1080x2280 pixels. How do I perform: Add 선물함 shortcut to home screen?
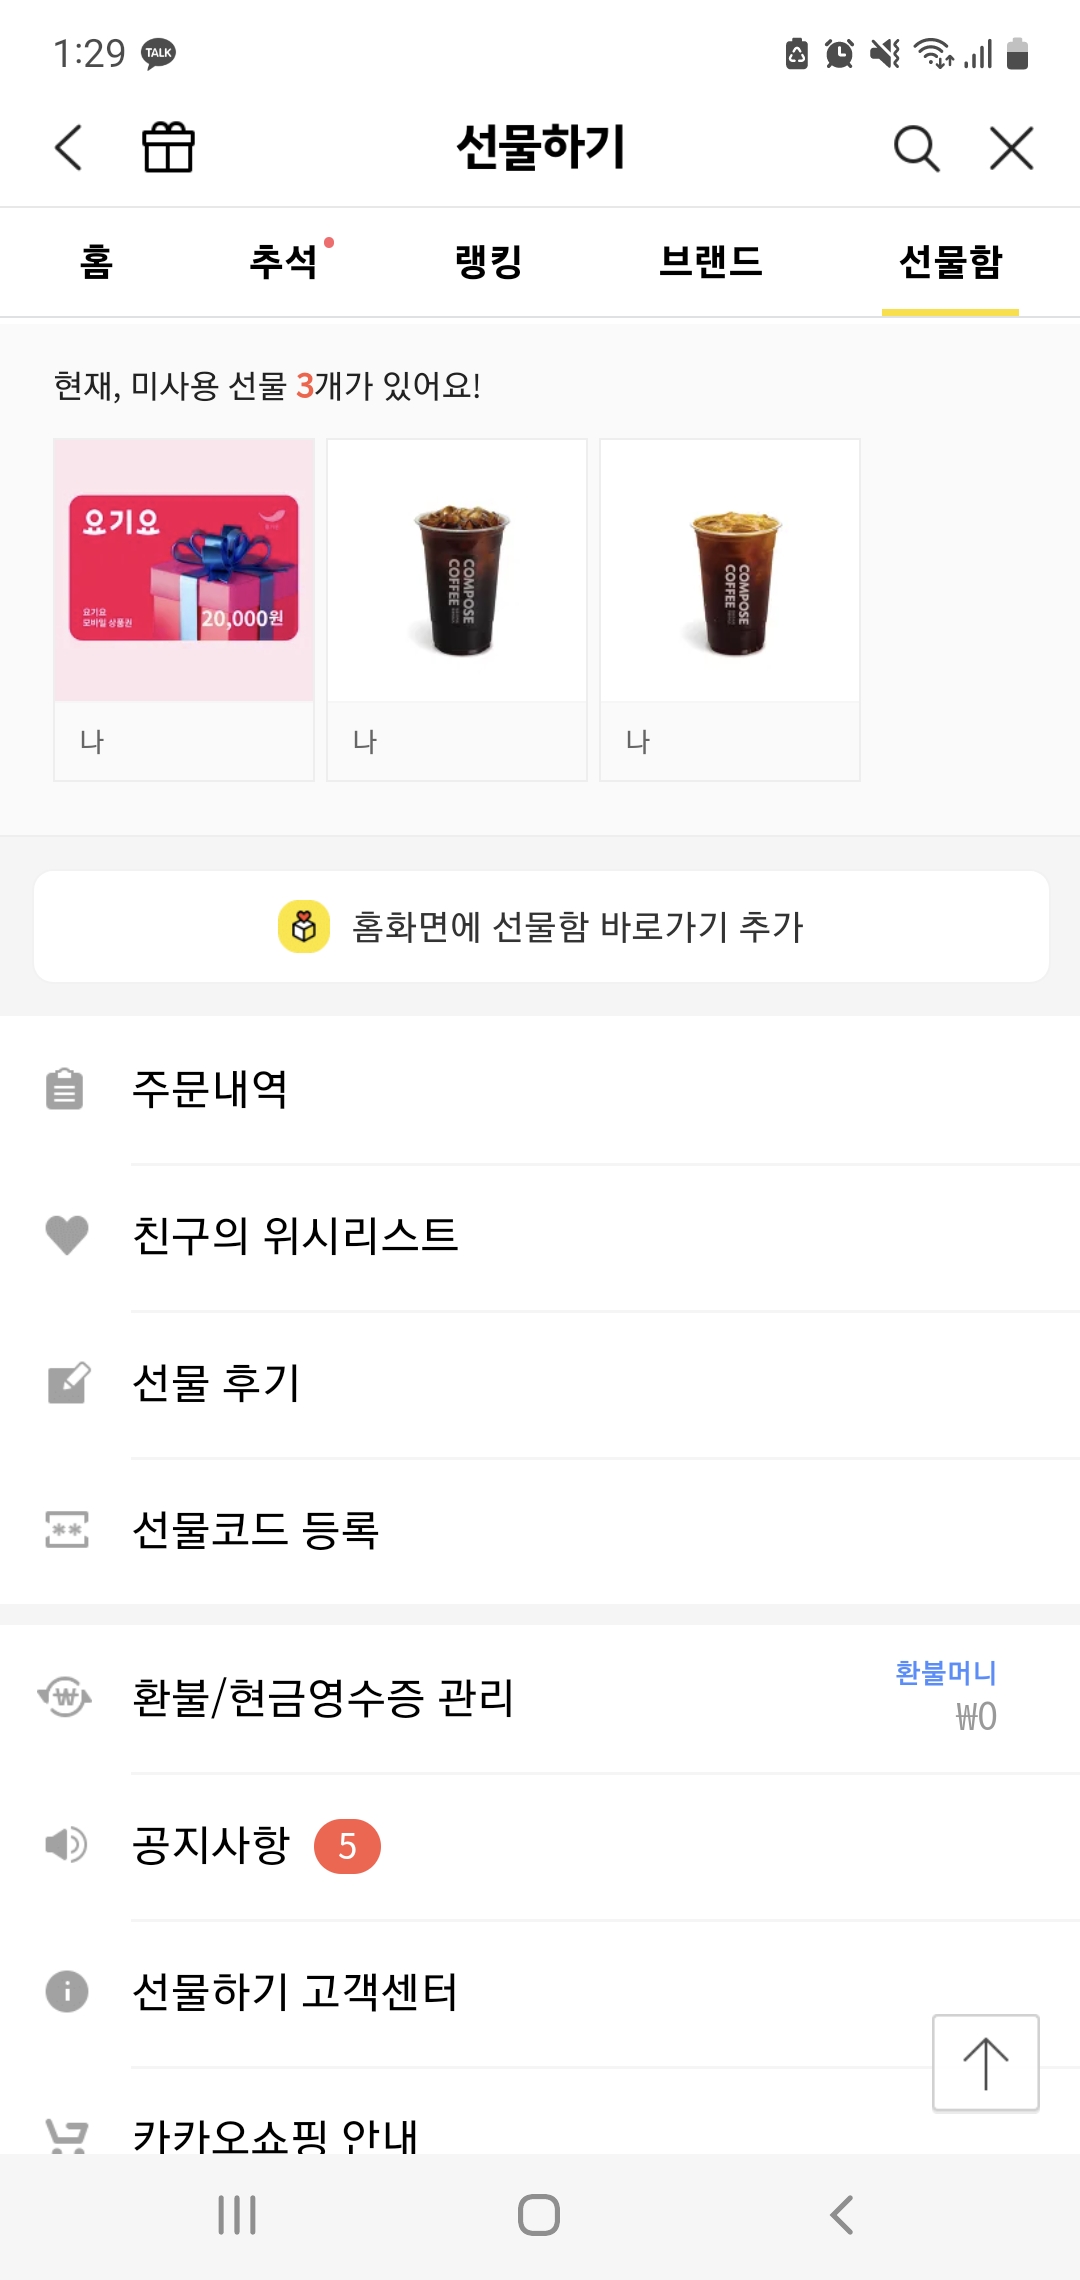tap(541, 926)
